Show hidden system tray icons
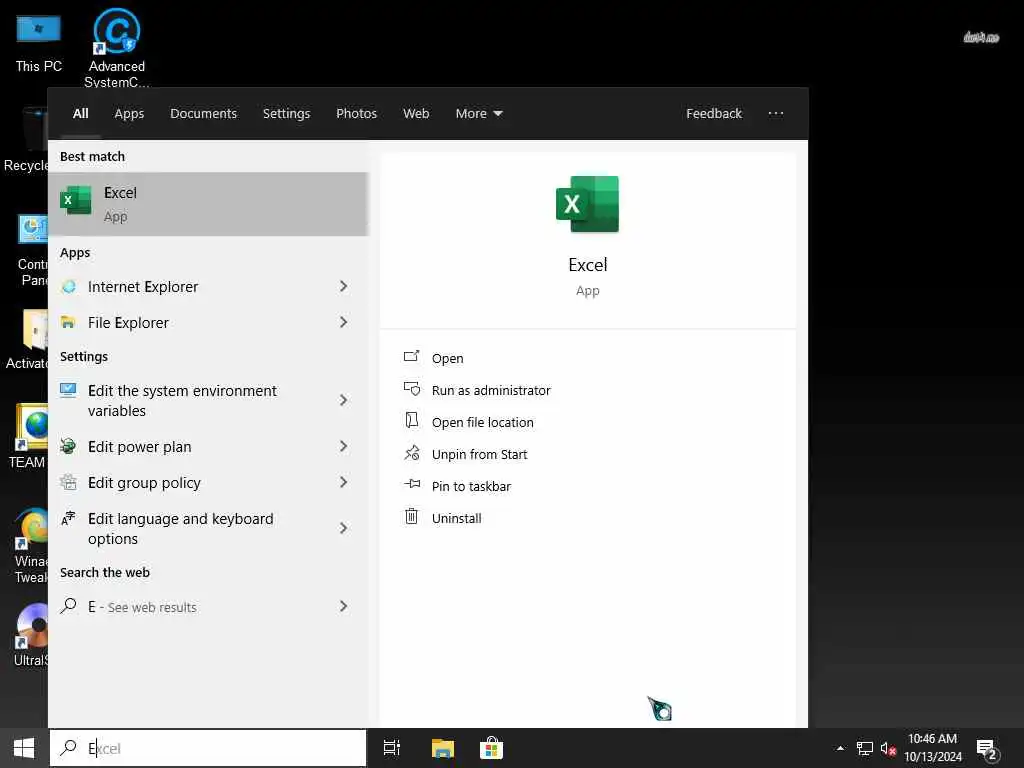 (840, 748)
